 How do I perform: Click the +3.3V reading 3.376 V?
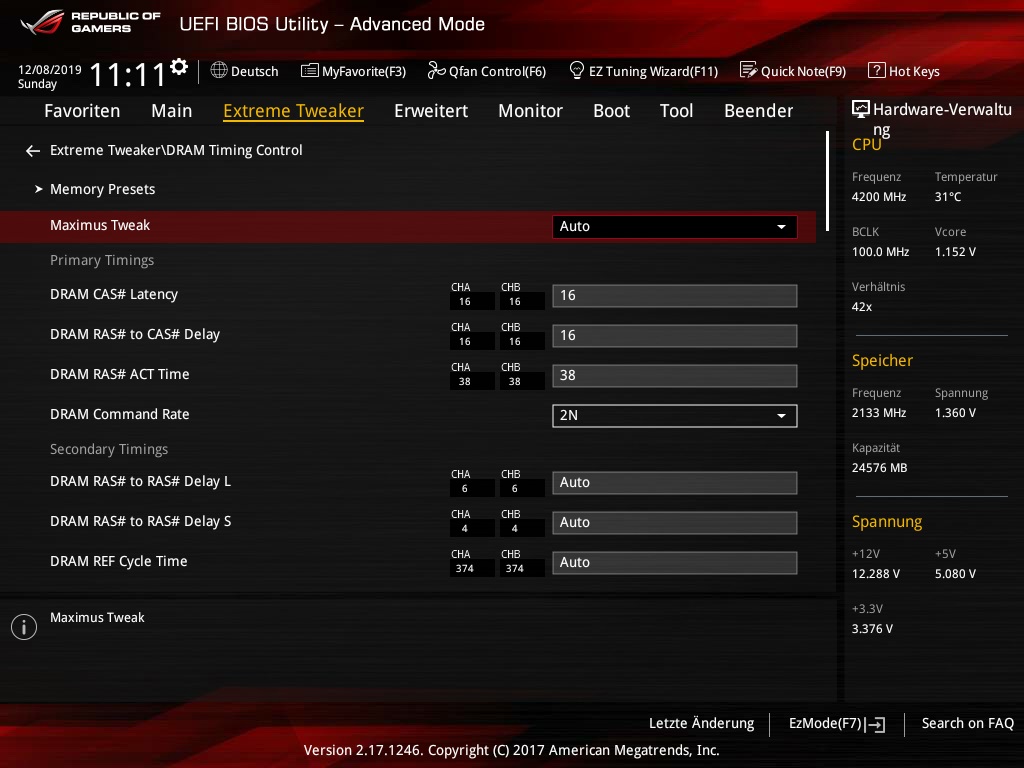[x=872, y=629]
